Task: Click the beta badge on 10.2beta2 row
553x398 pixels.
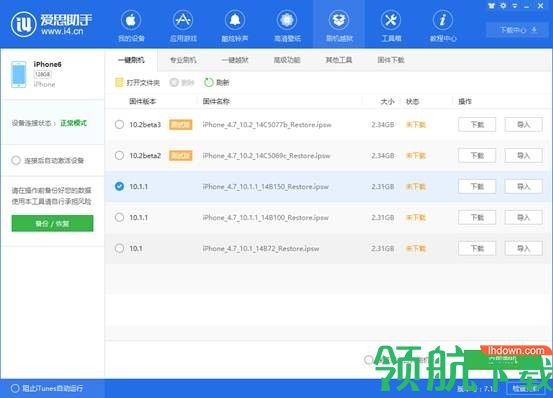Action: coord(181,155)
